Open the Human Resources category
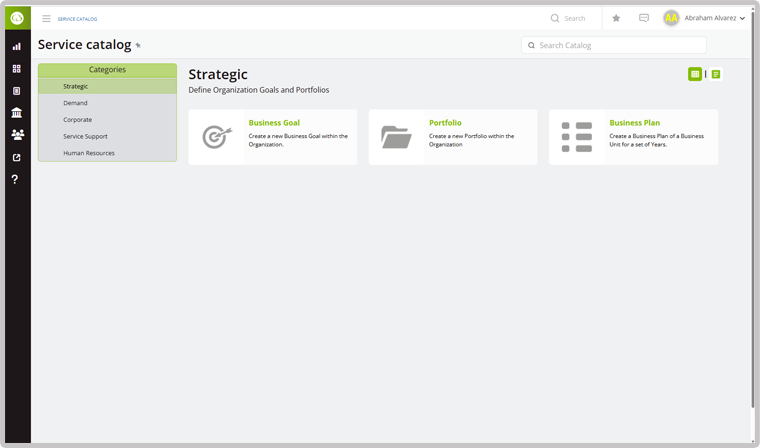Image resolution: width=760 pixels, height=448 pixels. (89, 153)
